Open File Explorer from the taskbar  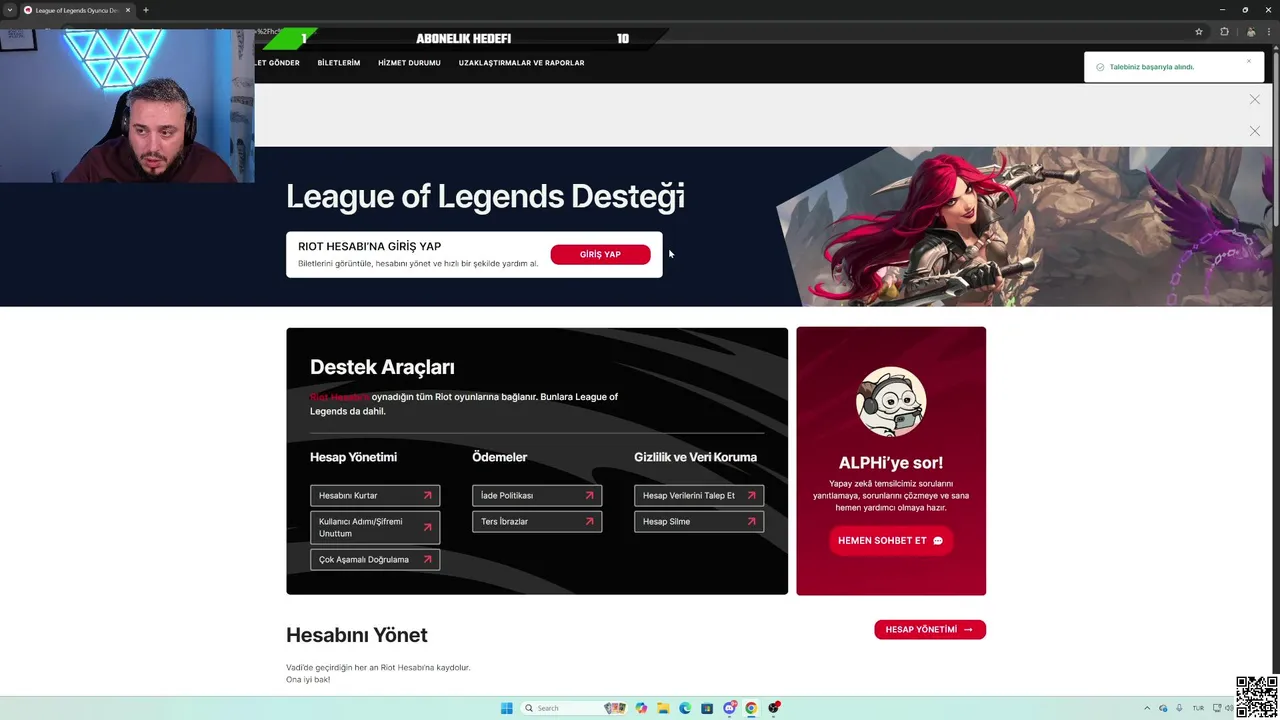click(663, 708)
